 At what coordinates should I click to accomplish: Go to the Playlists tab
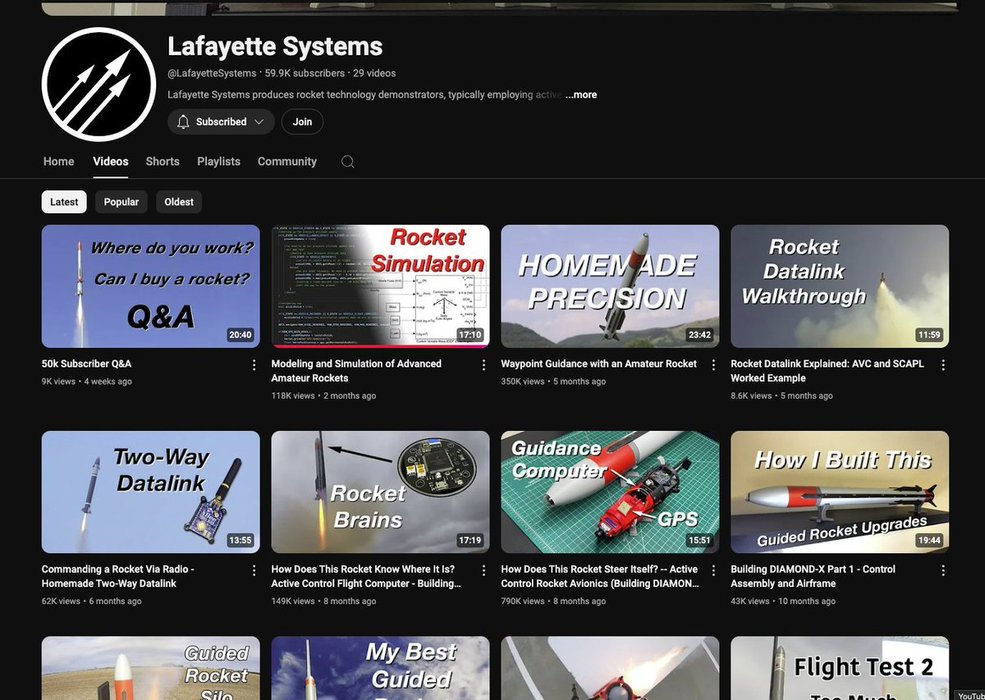[219, 161]
